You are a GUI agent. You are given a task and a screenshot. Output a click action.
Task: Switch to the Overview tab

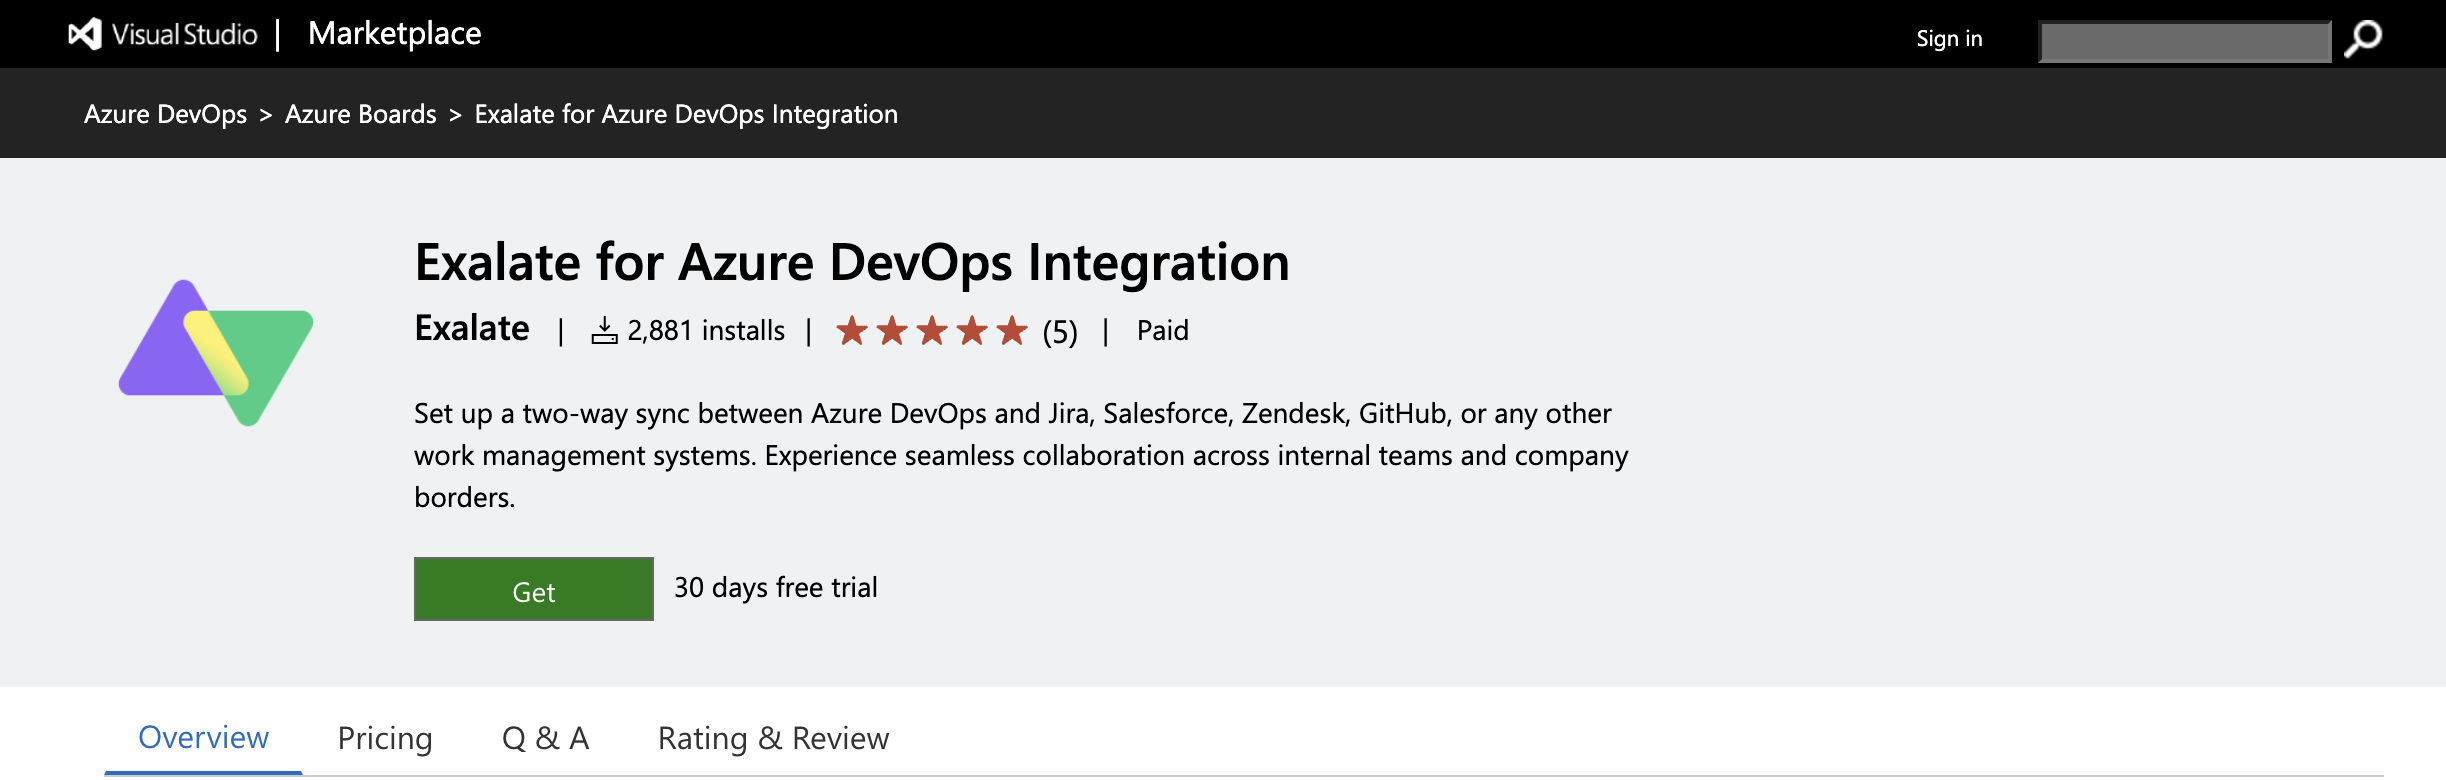pyautogui.click(x=203, y=738)
